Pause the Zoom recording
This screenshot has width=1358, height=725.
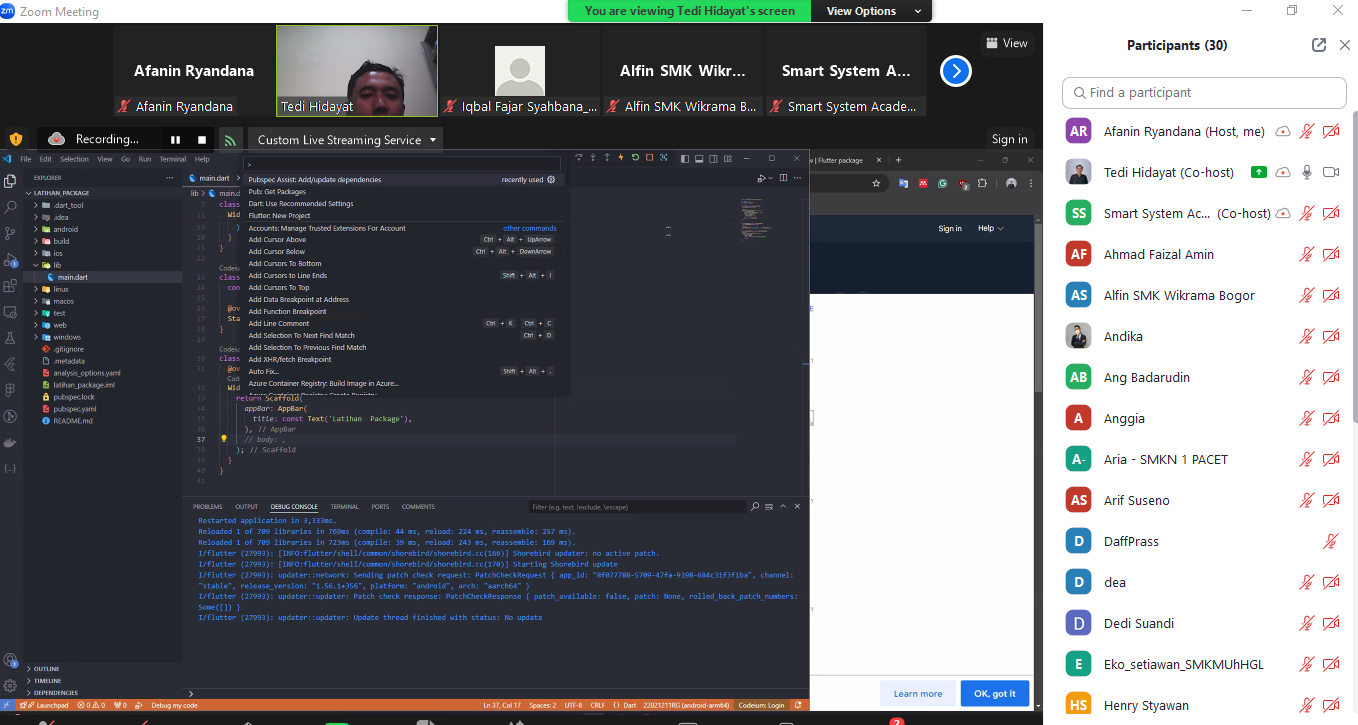point(176,140)
